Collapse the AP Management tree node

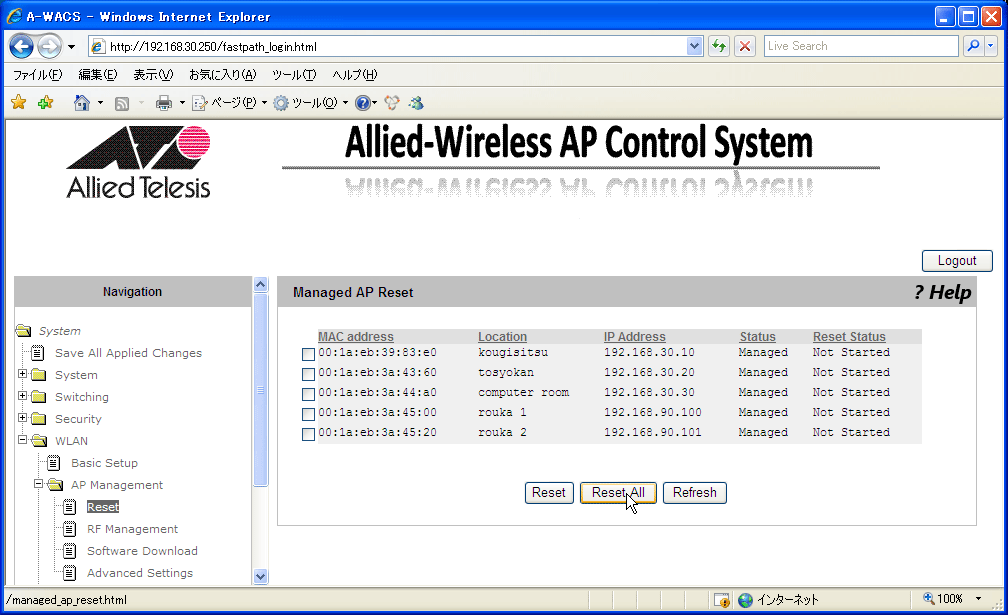coord(39,484)
